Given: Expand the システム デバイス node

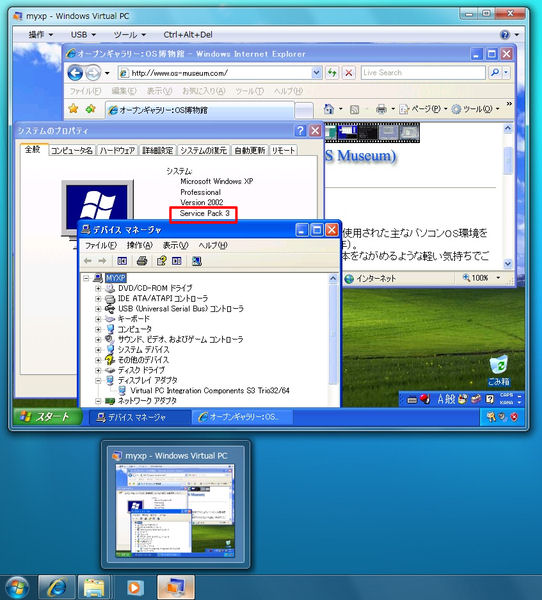Looking at the screenshot, I should point(98,350).
